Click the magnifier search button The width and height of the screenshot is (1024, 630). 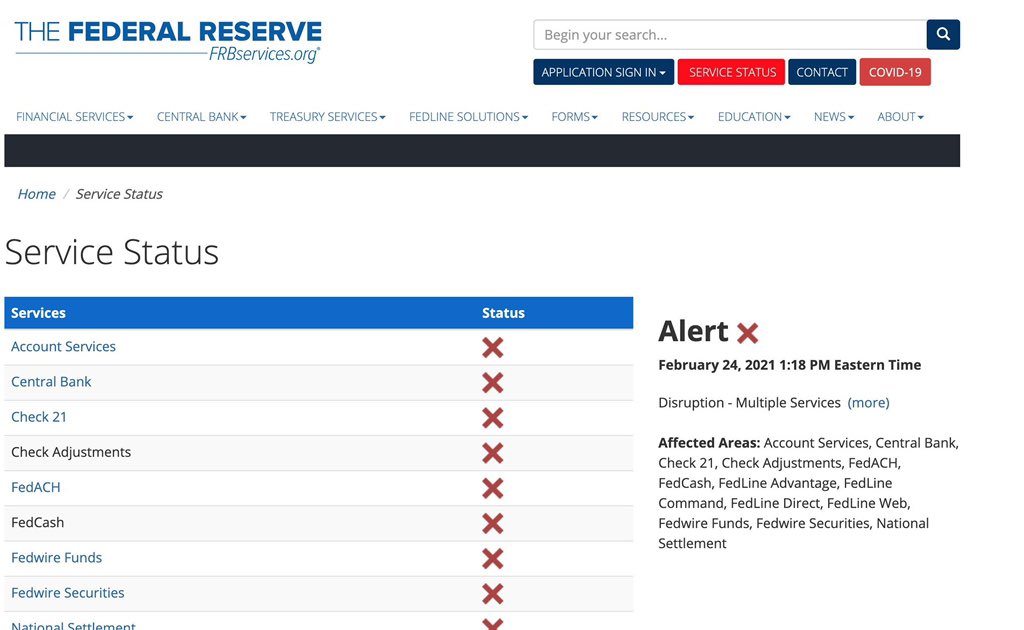tap(943, 35)
